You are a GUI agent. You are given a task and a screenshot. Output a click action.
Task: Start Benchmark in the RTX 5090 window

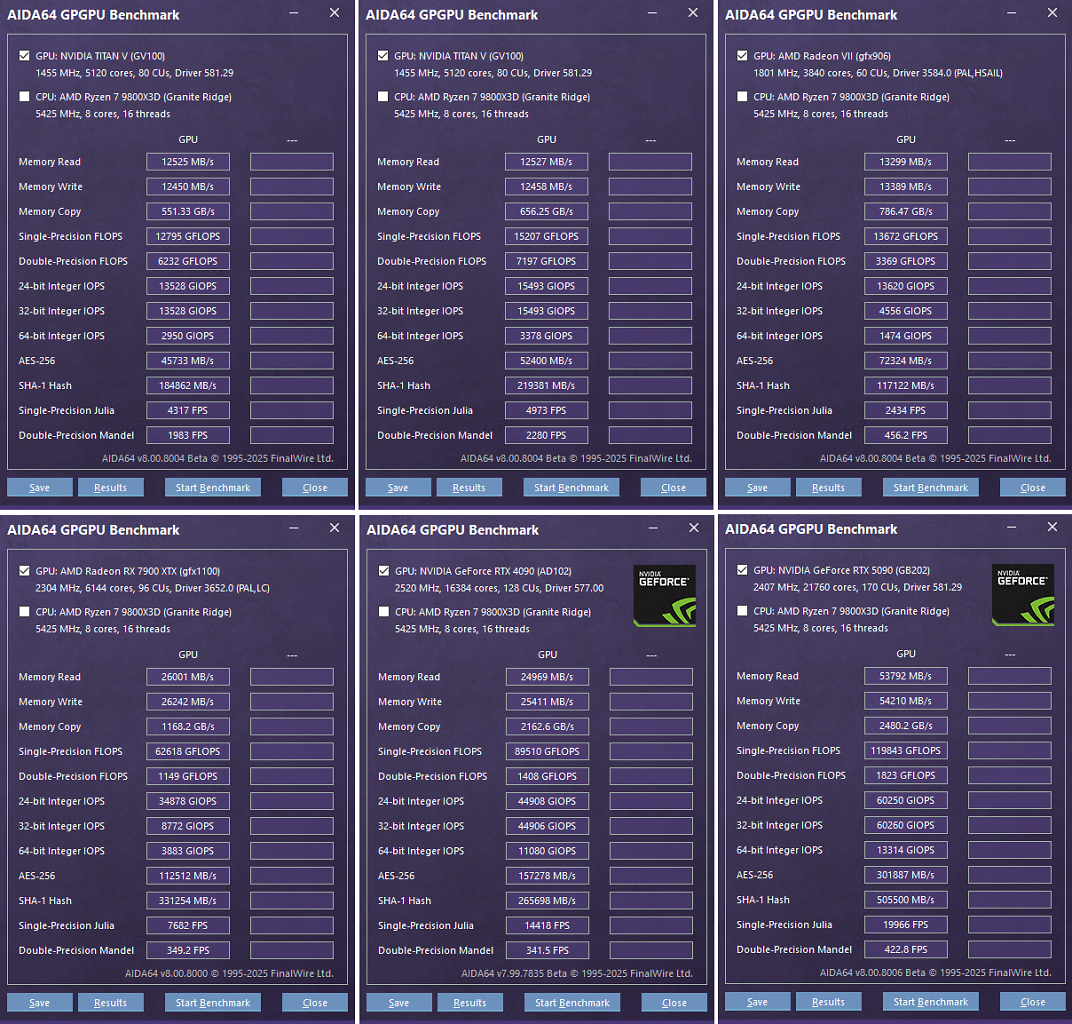click(930, 1002)
